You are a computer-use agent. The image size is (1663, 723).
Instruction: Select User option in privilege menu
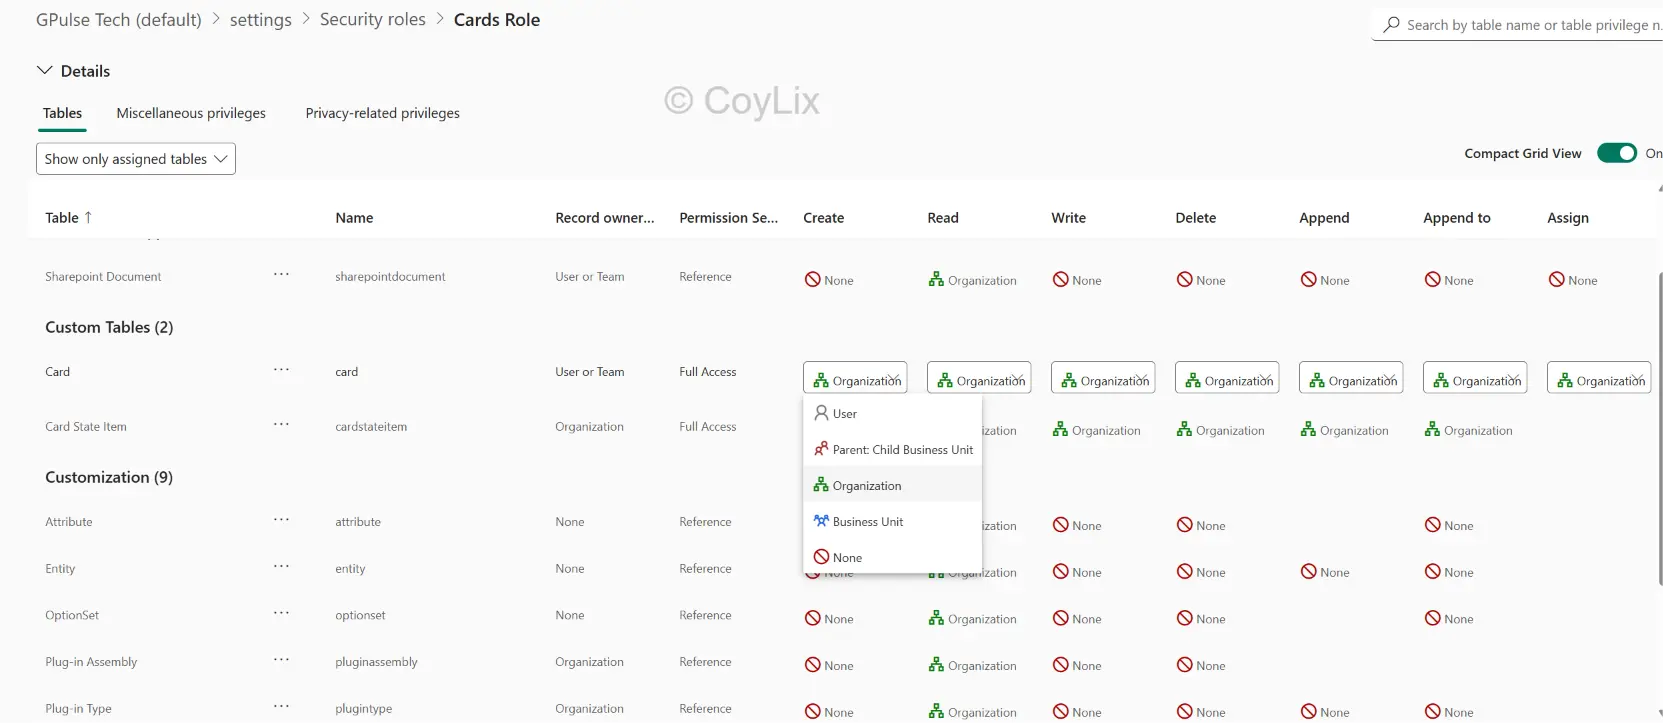coord(893,413)
